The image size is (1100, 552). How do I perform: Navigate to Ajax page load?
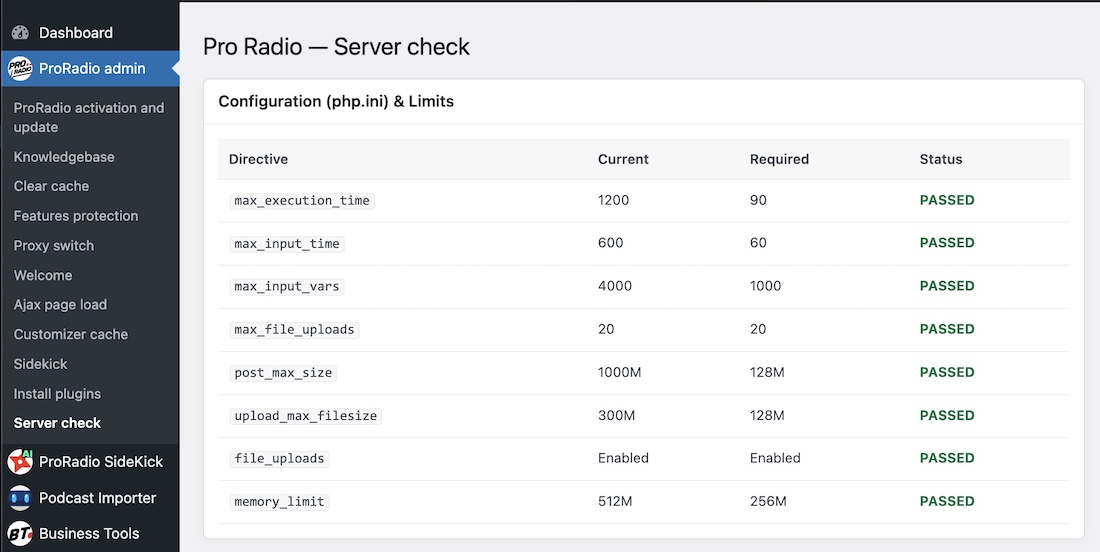[60, 305]
